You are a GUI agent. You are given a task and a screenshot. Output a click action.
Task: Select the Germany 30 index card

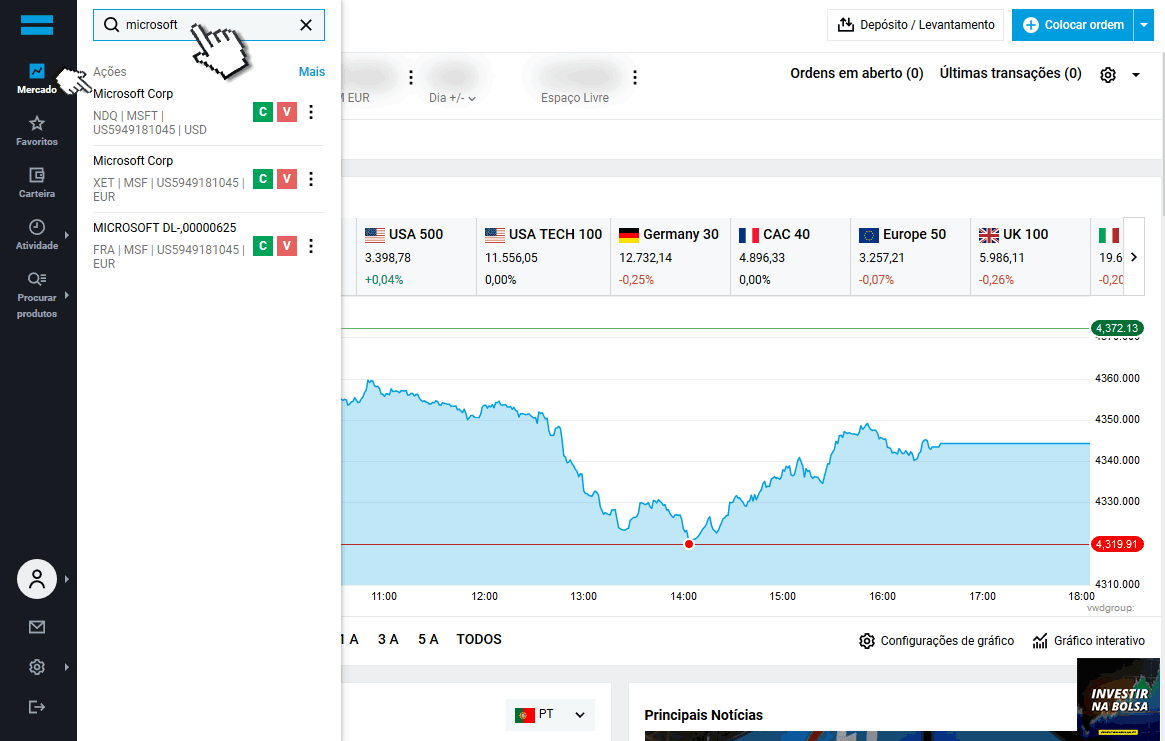point(670,256)
